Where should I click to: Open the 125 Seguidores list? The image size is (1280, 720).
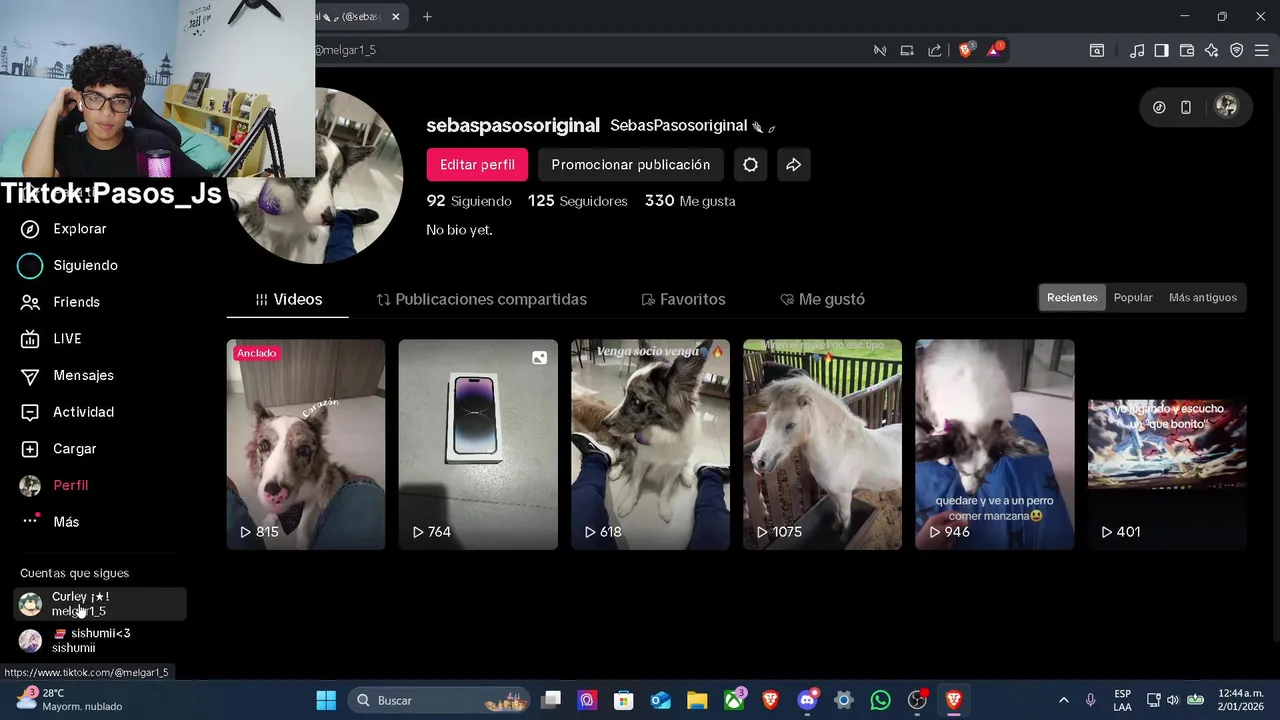578,201
